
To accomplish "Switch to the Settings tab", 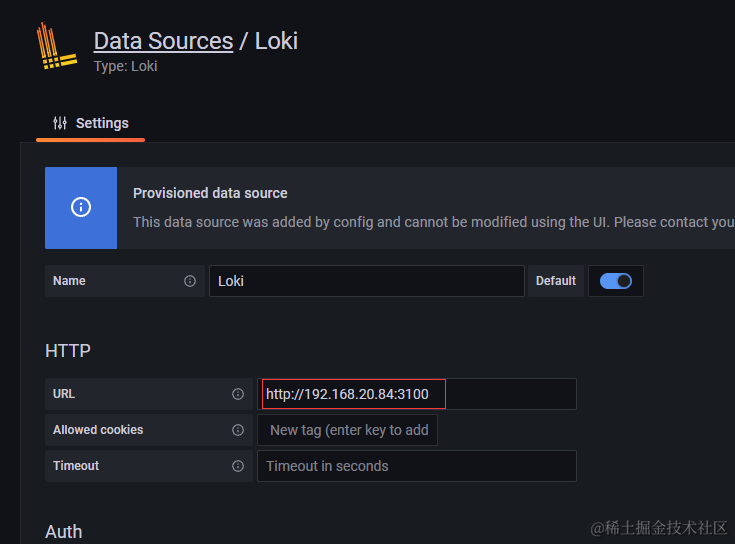I will (90, 123).
